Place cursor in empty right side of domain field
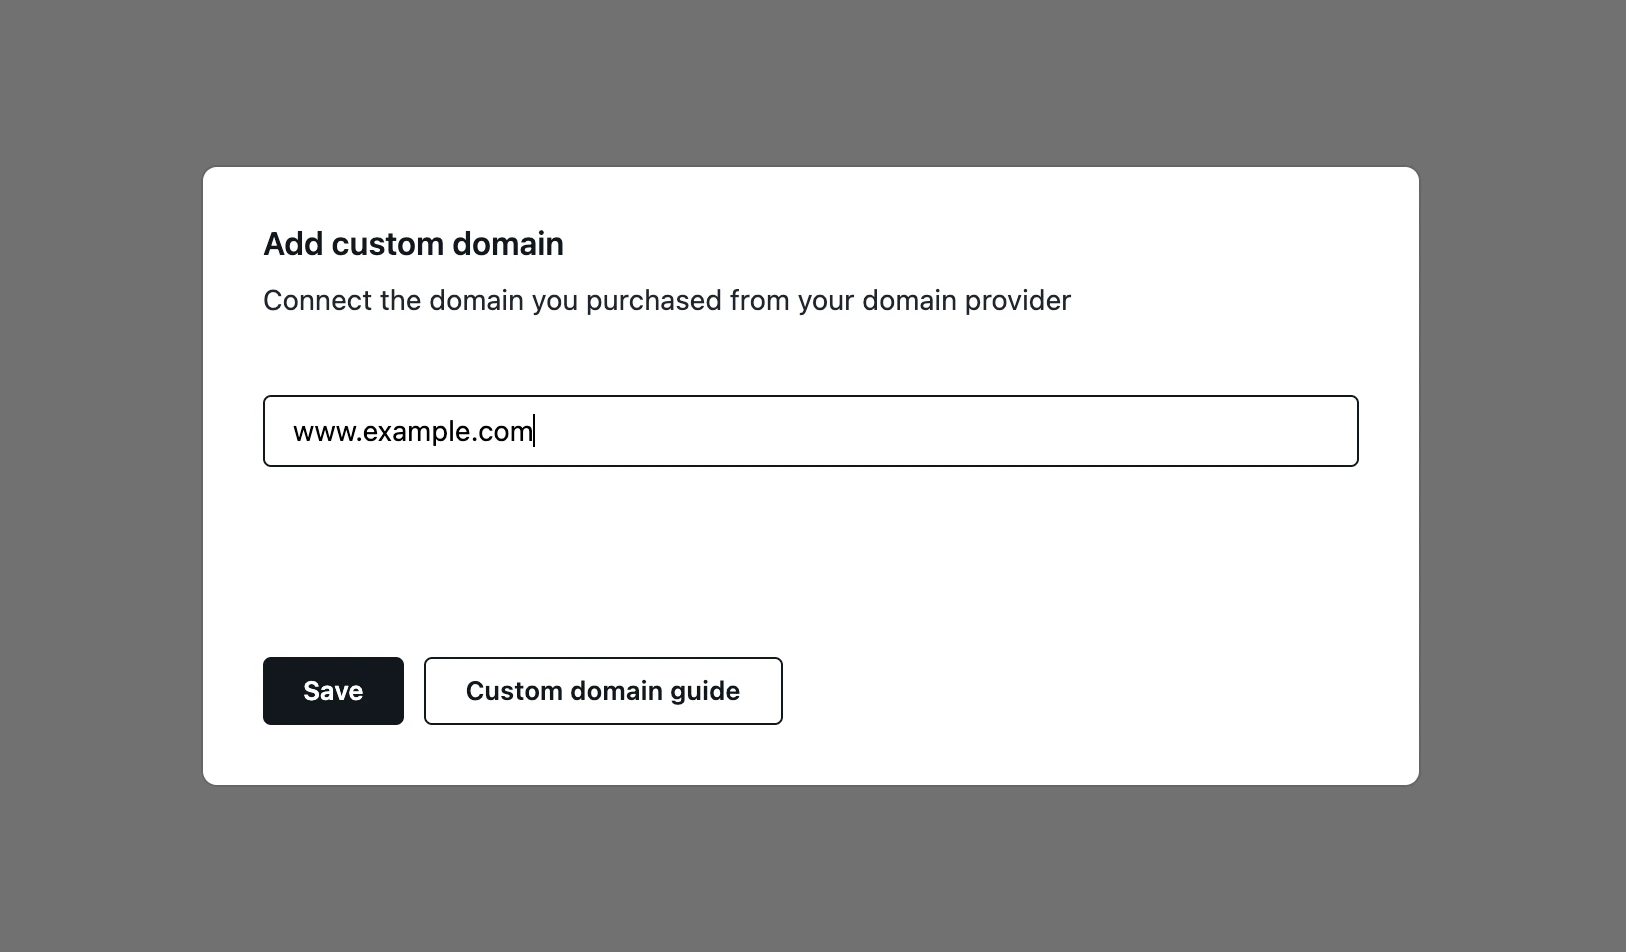This screenshot has width=1626, height=952. [1000, 431]
